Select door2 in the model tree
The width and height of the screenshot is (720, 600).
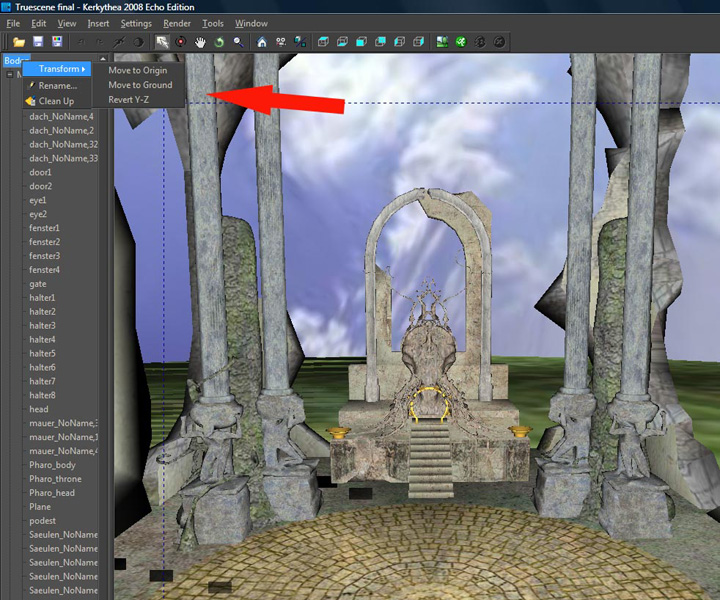point(40,186)
